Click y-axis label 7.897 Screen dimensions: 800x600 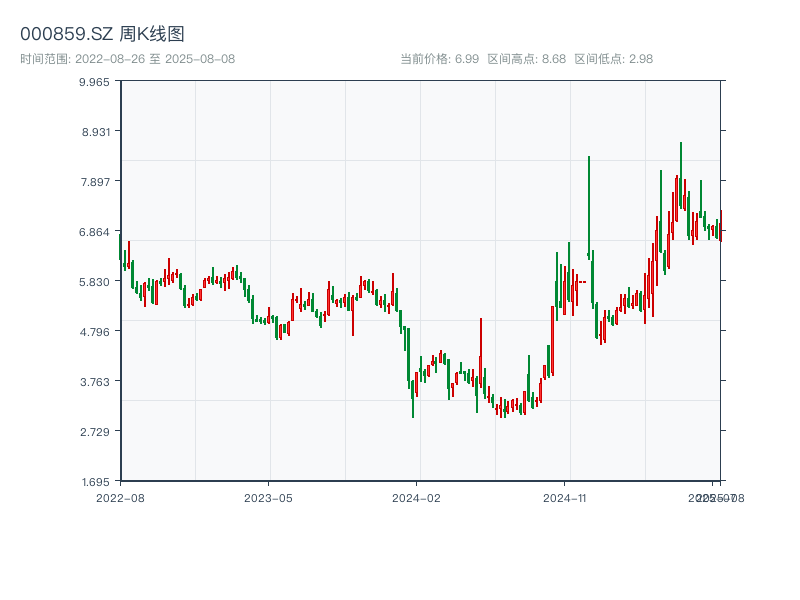pos(95,182)
